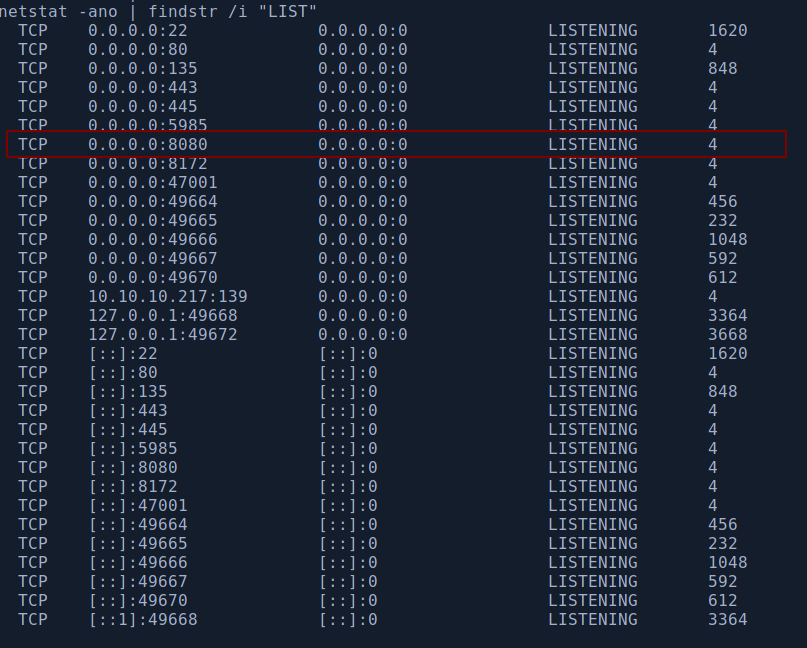The image size is (807, 648).
Task: Click IPv6 address [::]:8172
Action: [133, 487]
